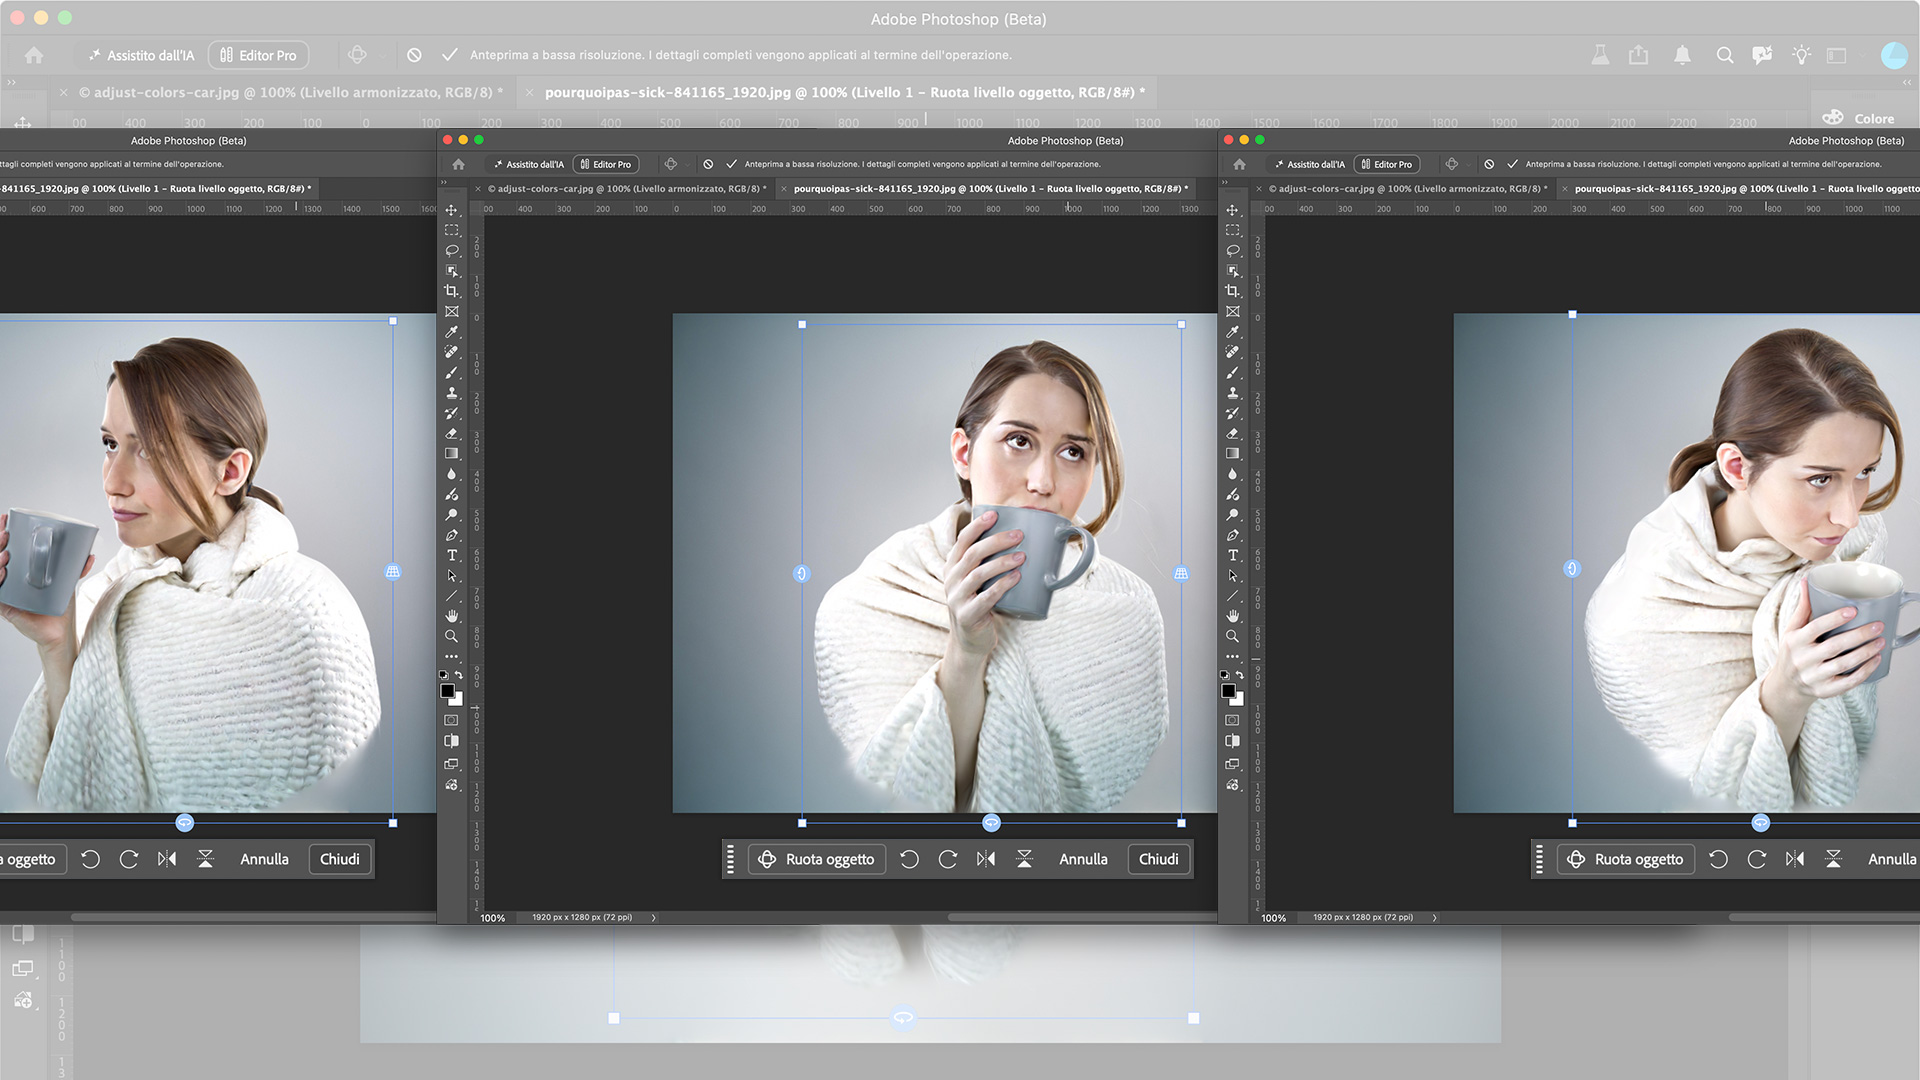
Task: Expand the toolbar double-arrow in middle window
Action: pyautogui.click(x=445, y=183)
